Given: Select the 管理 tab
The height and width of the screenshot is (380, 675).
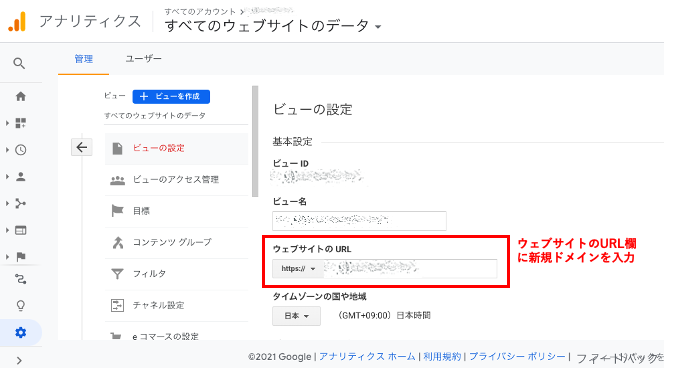Looking at the screenshot, I should click(x=84, y=59).
